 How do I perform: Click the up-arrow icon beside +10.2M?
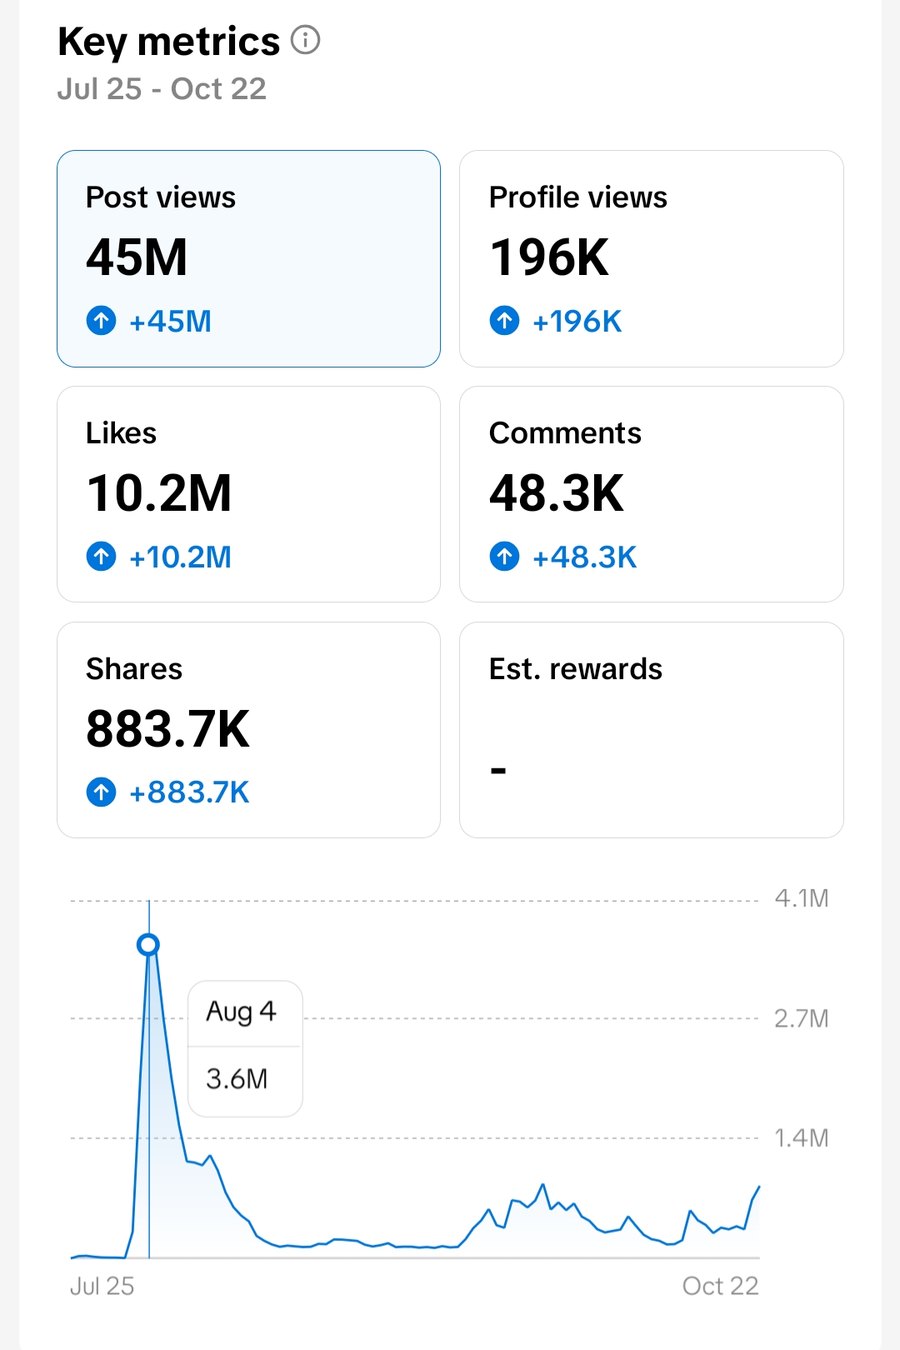[x=101, y=556]
